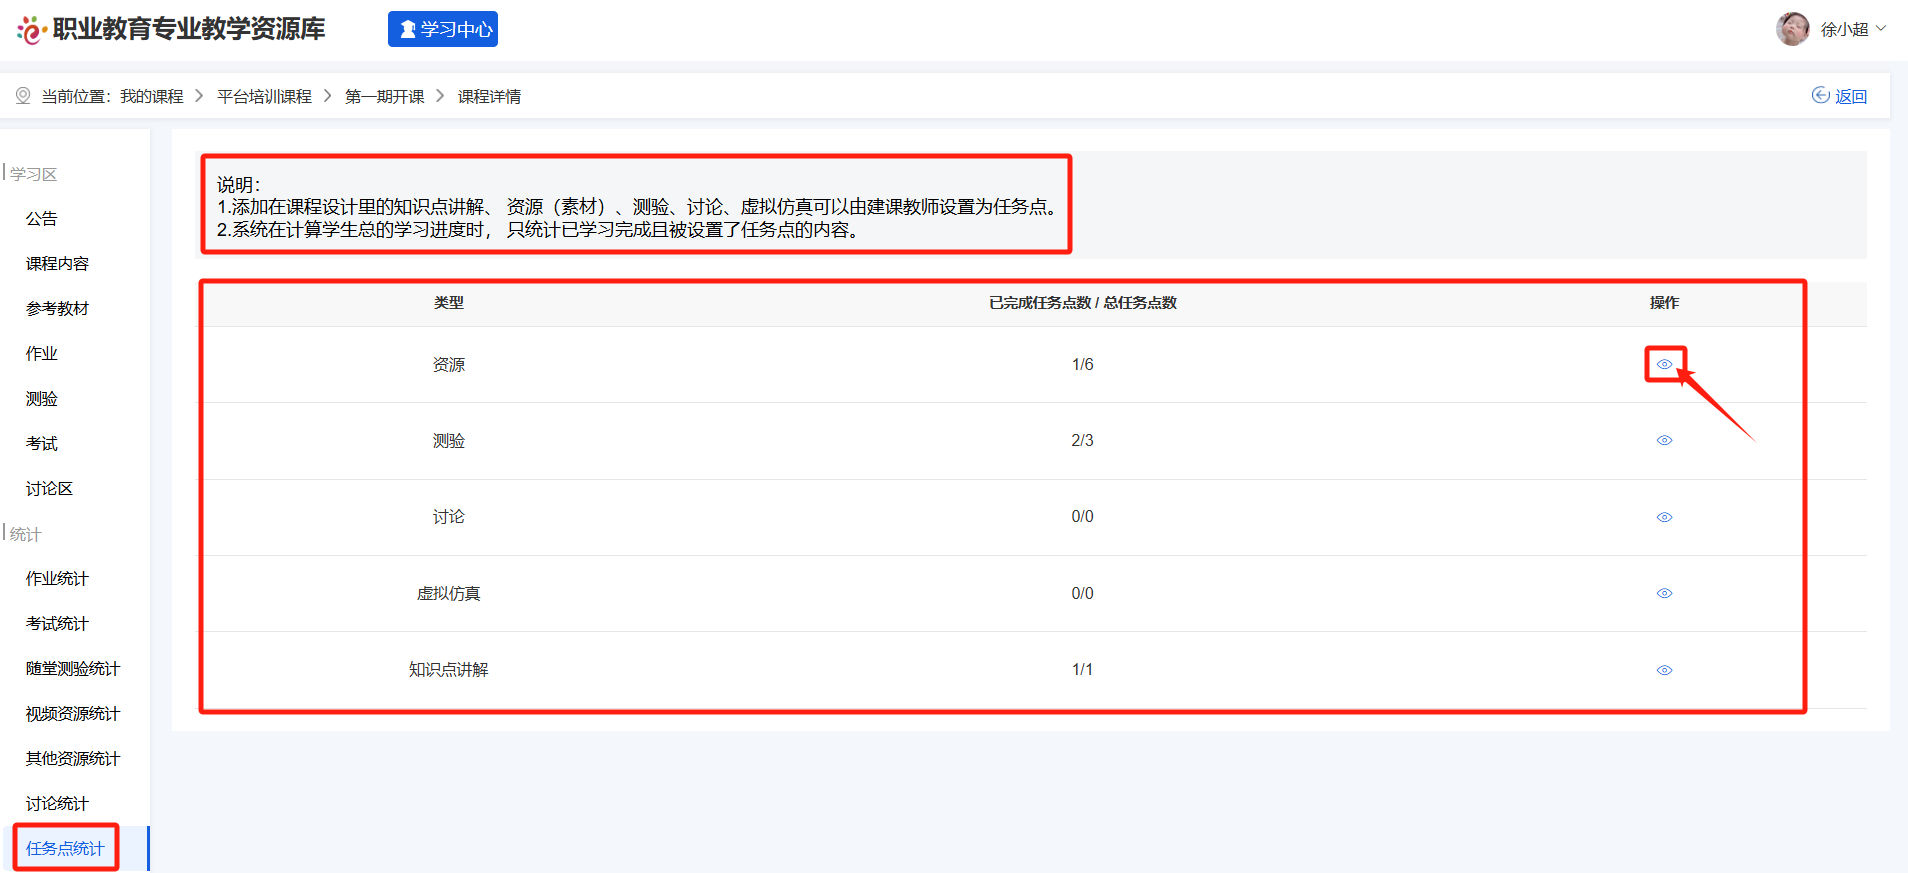Select 平台培训课程 in breadcrumb

coord(264,96)
